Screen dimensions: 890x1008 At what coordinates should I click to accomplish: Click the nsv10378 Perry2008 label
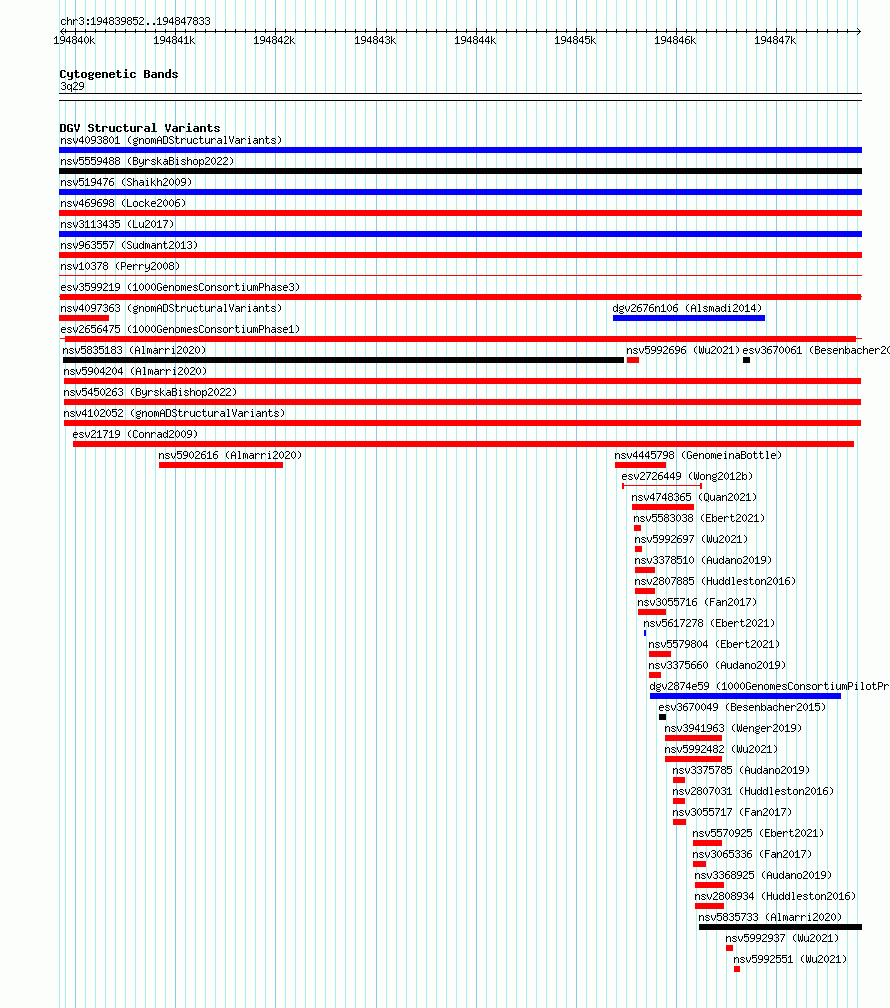tap(120, 266)
